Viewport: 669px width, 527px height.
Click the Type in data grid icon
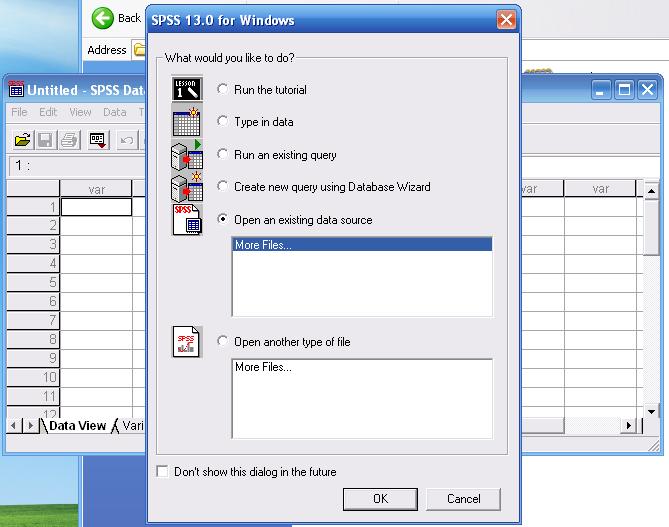click(187, 122)
